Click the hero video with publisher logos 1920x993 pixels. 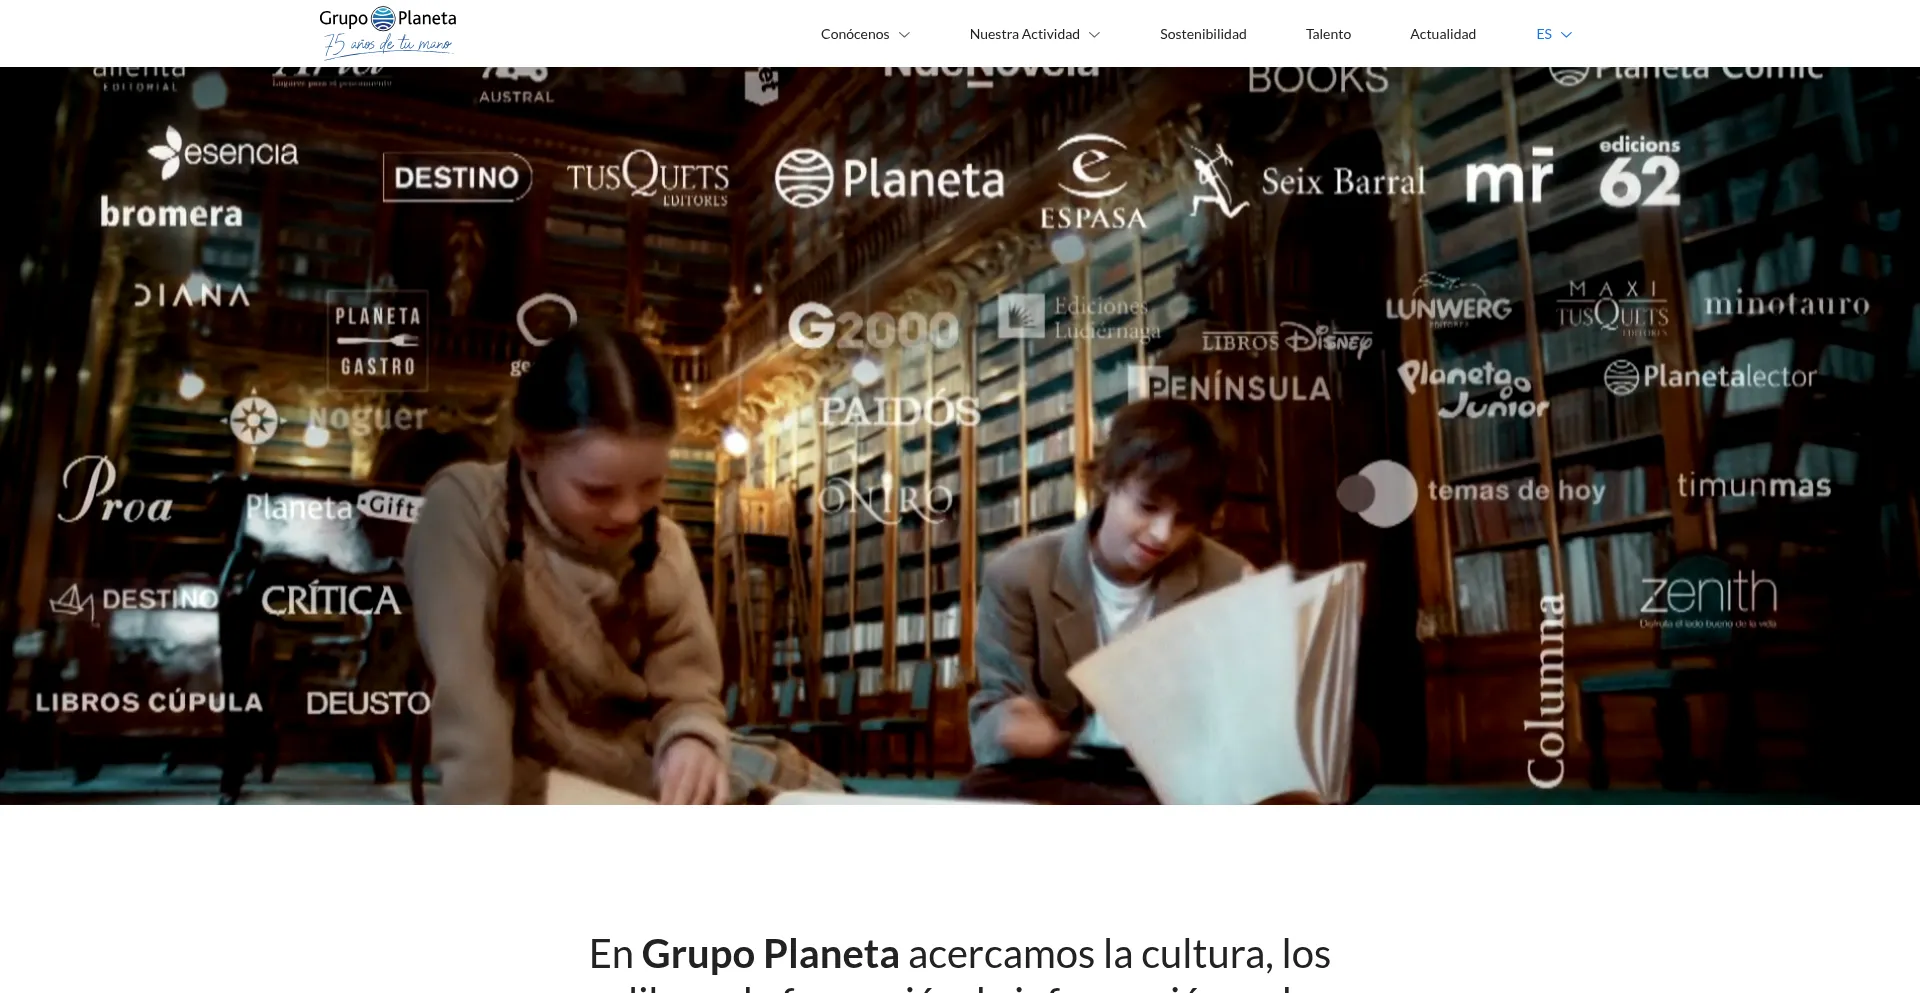[960, 436]
